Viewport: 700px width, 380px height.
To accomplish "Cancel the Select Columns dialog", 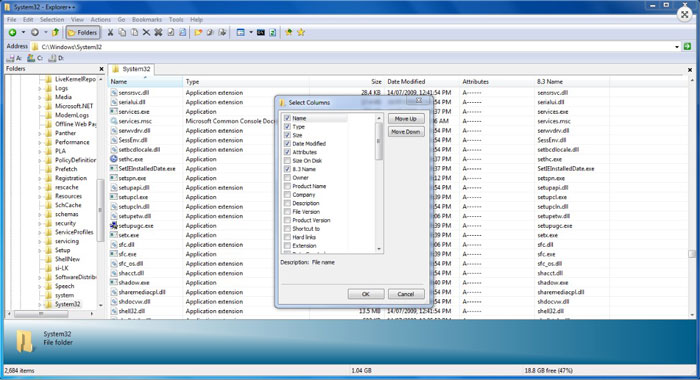I will pyautogui.click(x=406, y=294).
